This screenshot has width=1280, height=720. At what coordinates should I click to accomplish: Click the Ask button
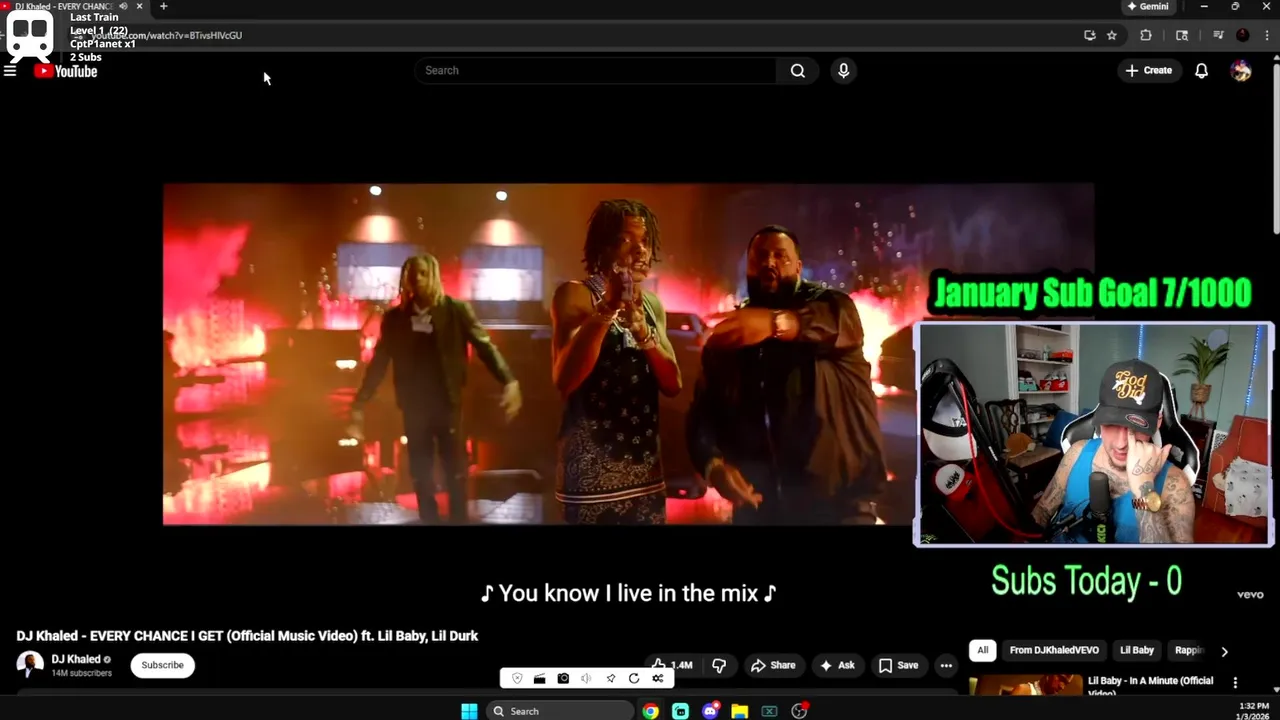click(x=837, y=665)
